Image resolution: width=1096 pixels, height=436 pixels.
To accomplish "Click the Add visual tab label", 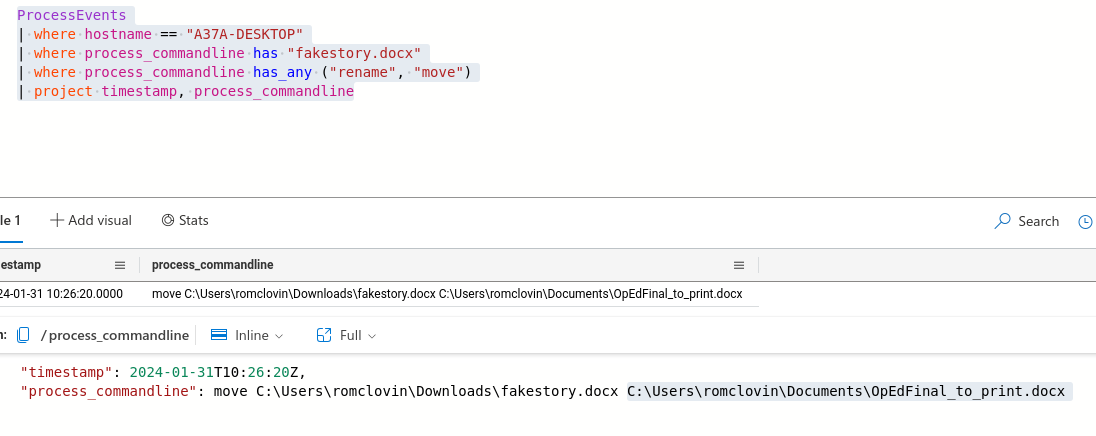I will click(x=100, y=220).
